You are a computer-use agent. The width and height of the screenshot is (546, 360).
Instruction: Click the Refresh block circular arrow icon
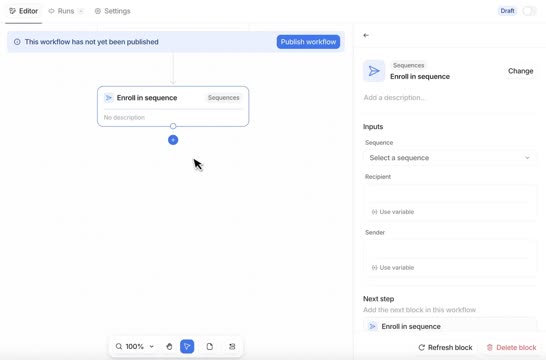421,347
